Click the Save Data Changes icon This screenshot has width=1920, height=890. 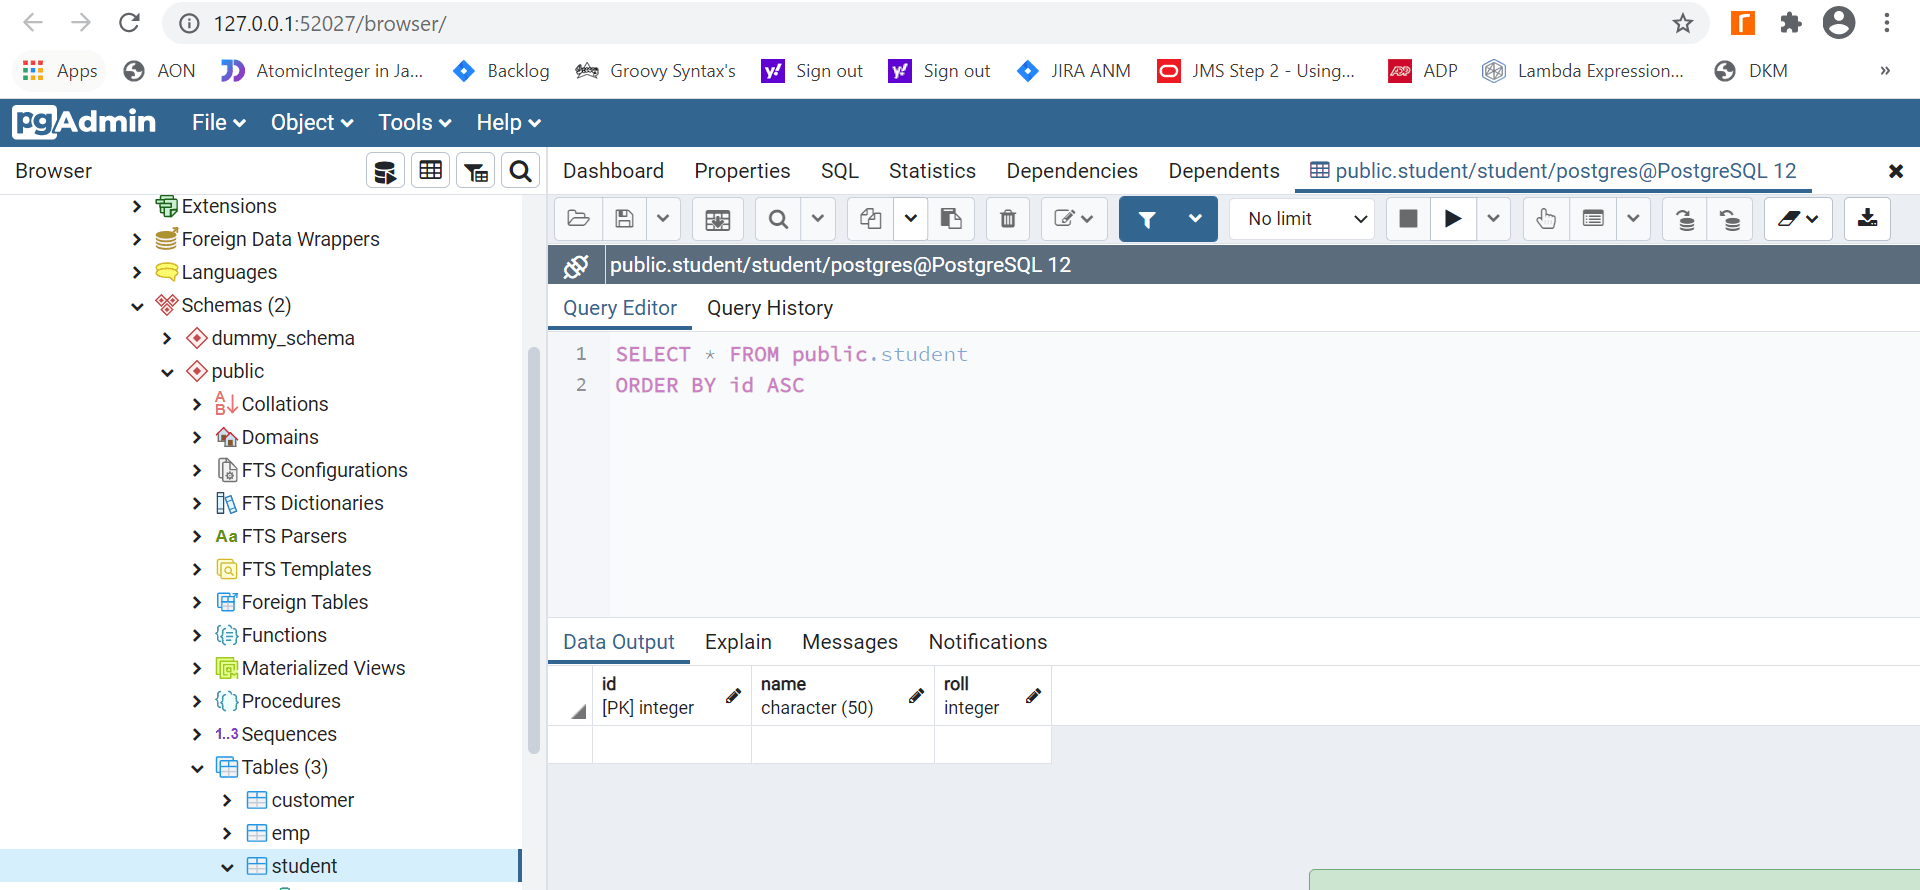(x=718, y=219)
